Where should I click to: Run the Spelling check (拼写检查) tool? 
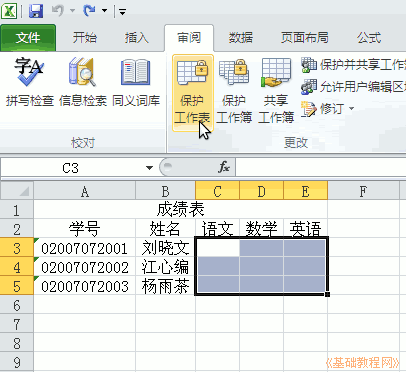click(30, 82)
